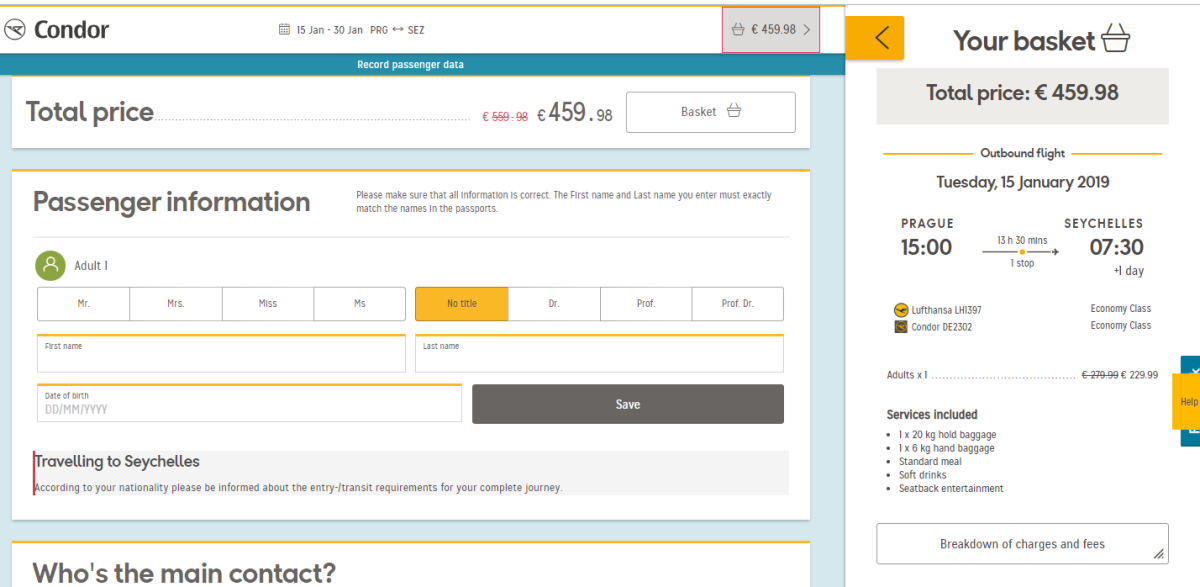Click the basket icon next to Your basket
Image resolution: width=1200 pixels, height=587 pixels.
[x=1115, y=40]
